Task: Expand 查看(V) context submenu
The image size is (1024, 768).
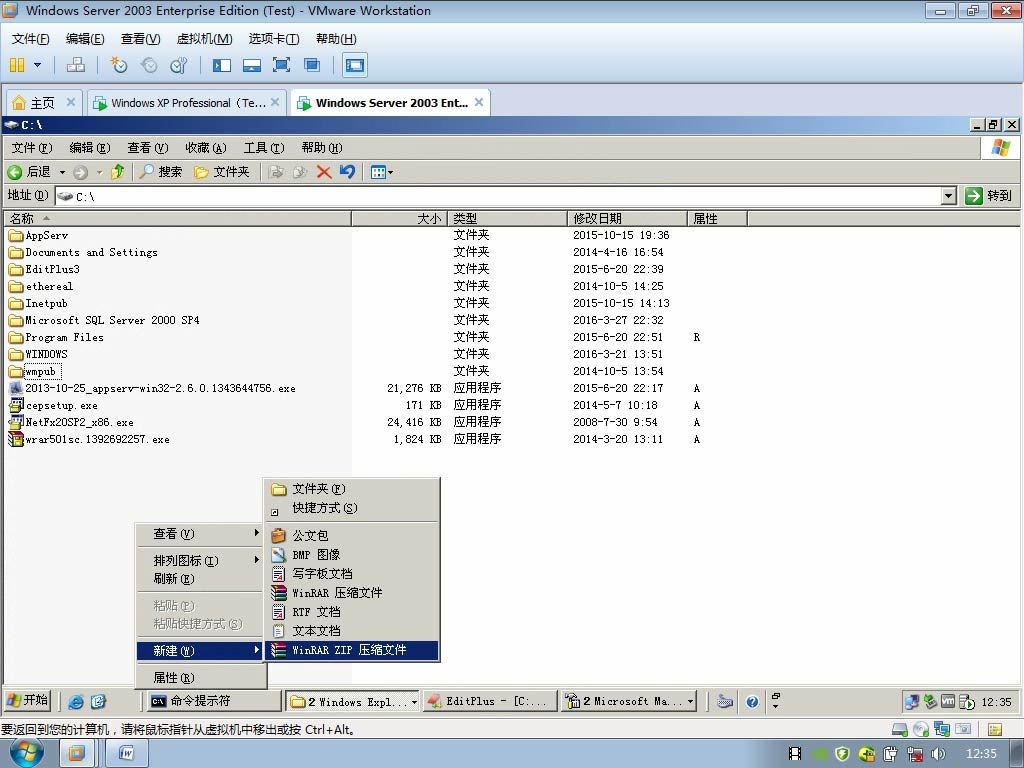Action: pyautogui.click(x=200, y=534)
